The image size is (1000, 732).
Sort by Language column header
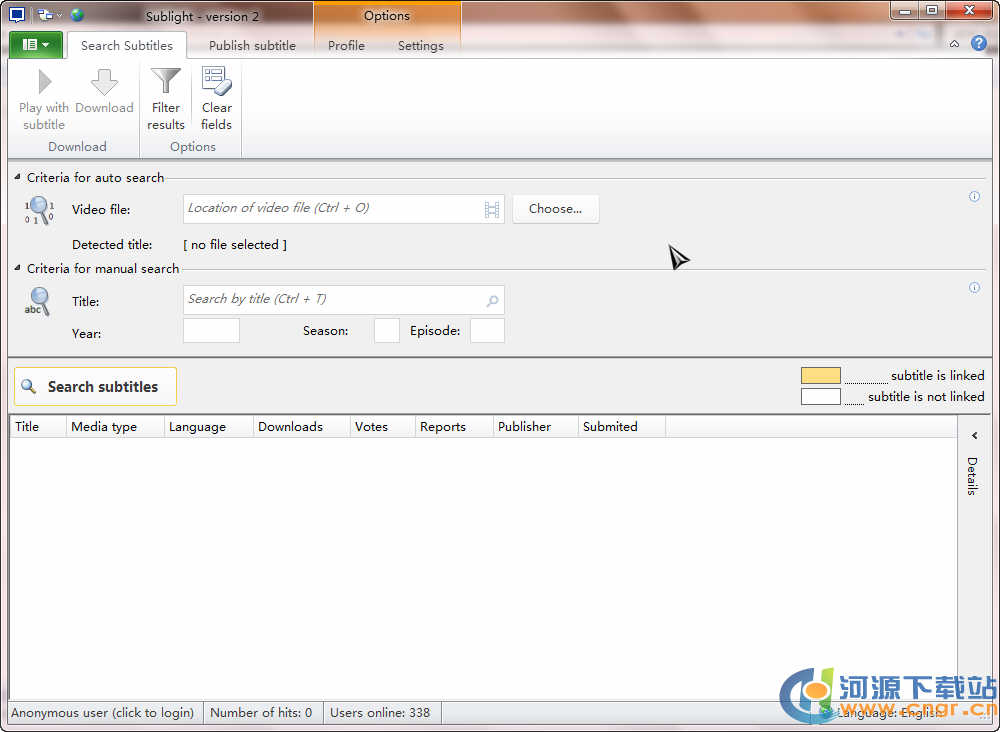tap(209, 427)
